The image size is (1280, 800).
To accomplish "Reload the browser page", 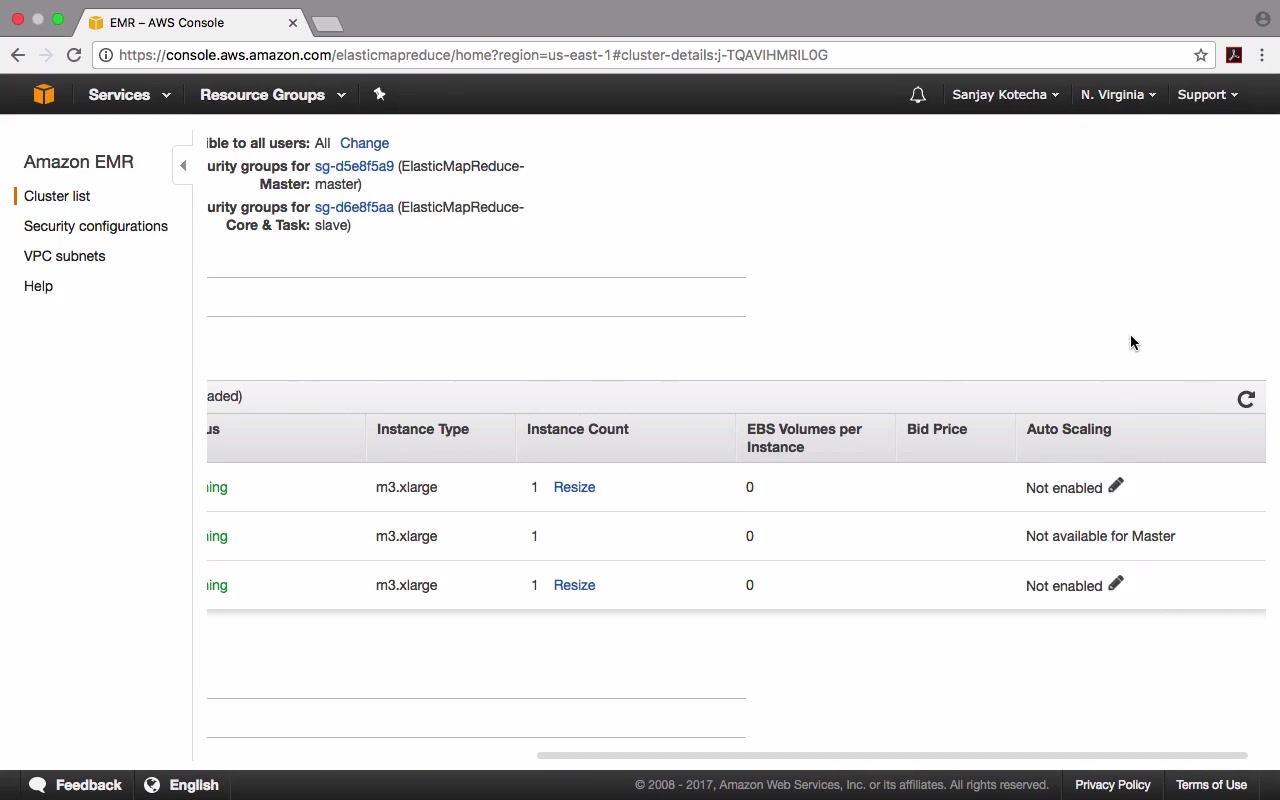I will 73,55.
